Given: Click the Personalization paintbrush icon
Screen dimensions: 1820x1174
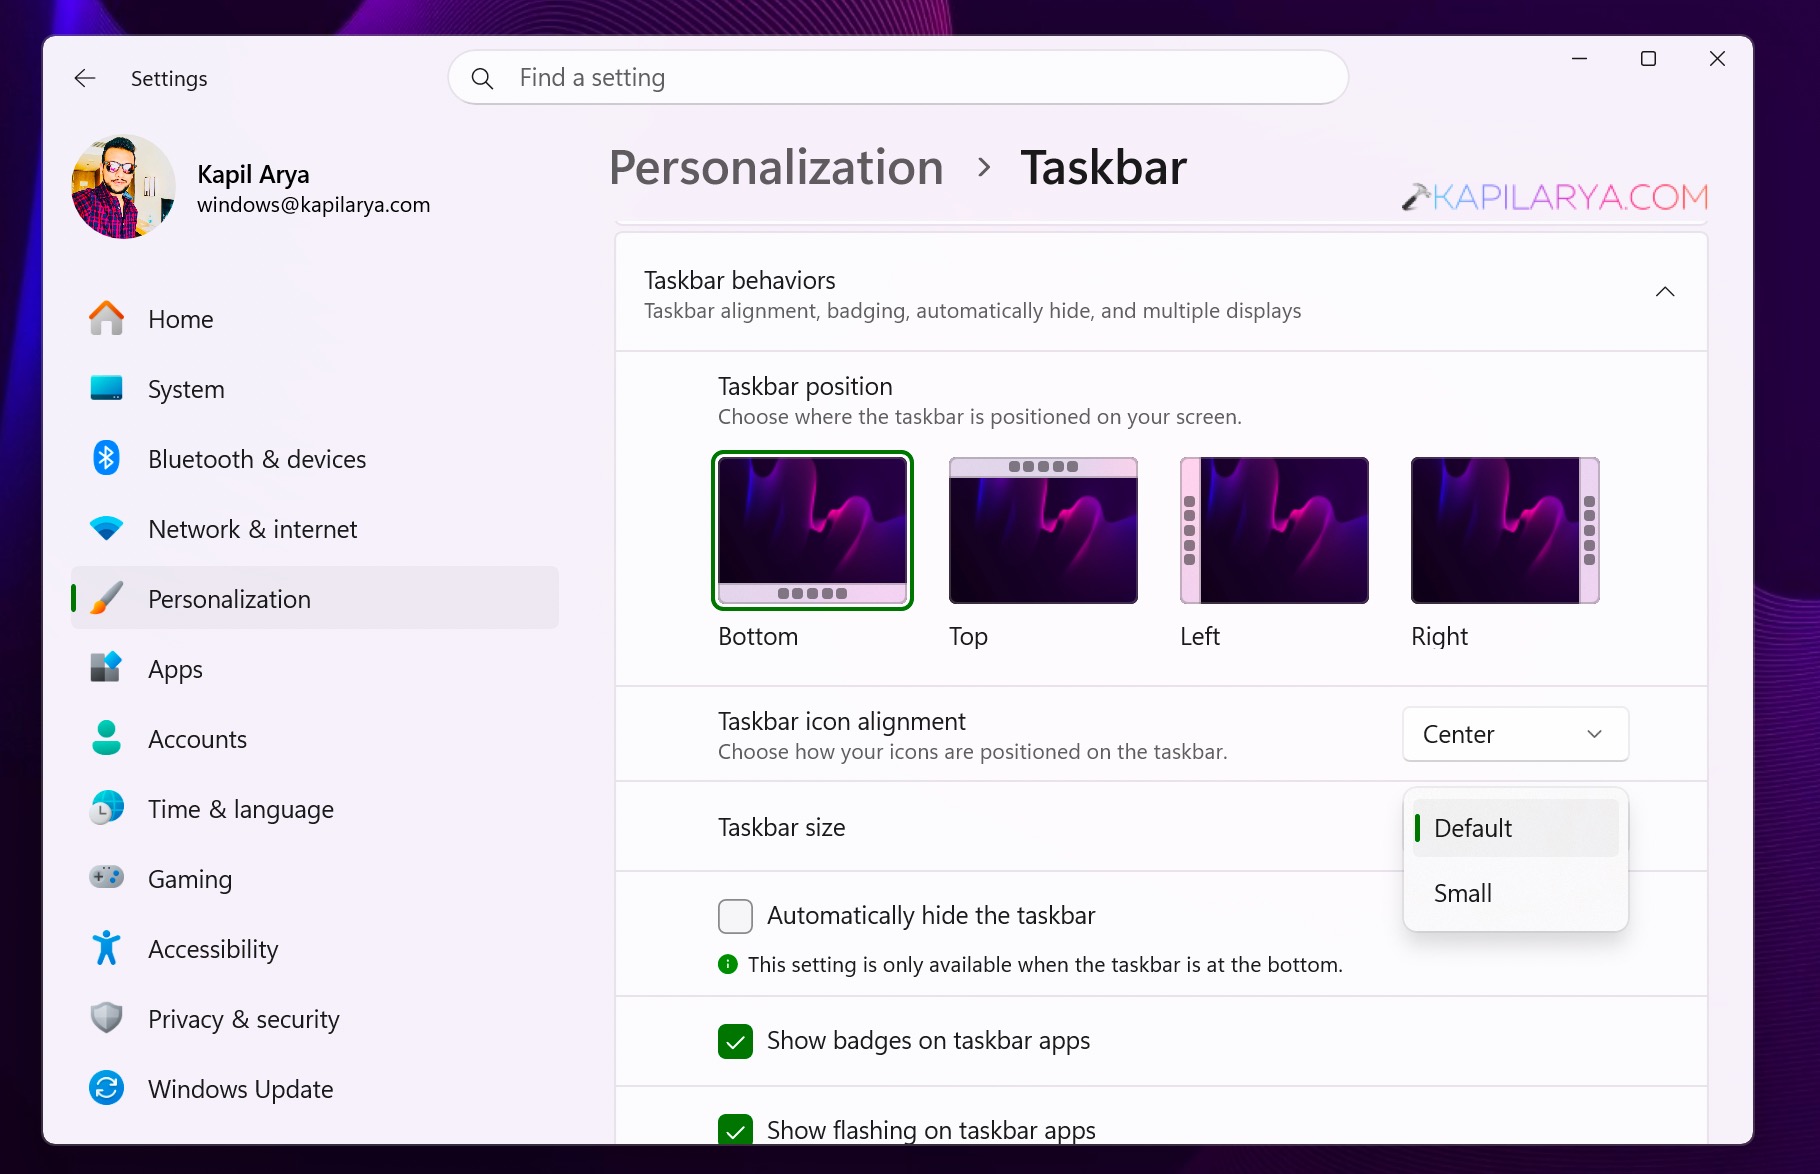Looking at the screenshot, I should tap(106, 598).
